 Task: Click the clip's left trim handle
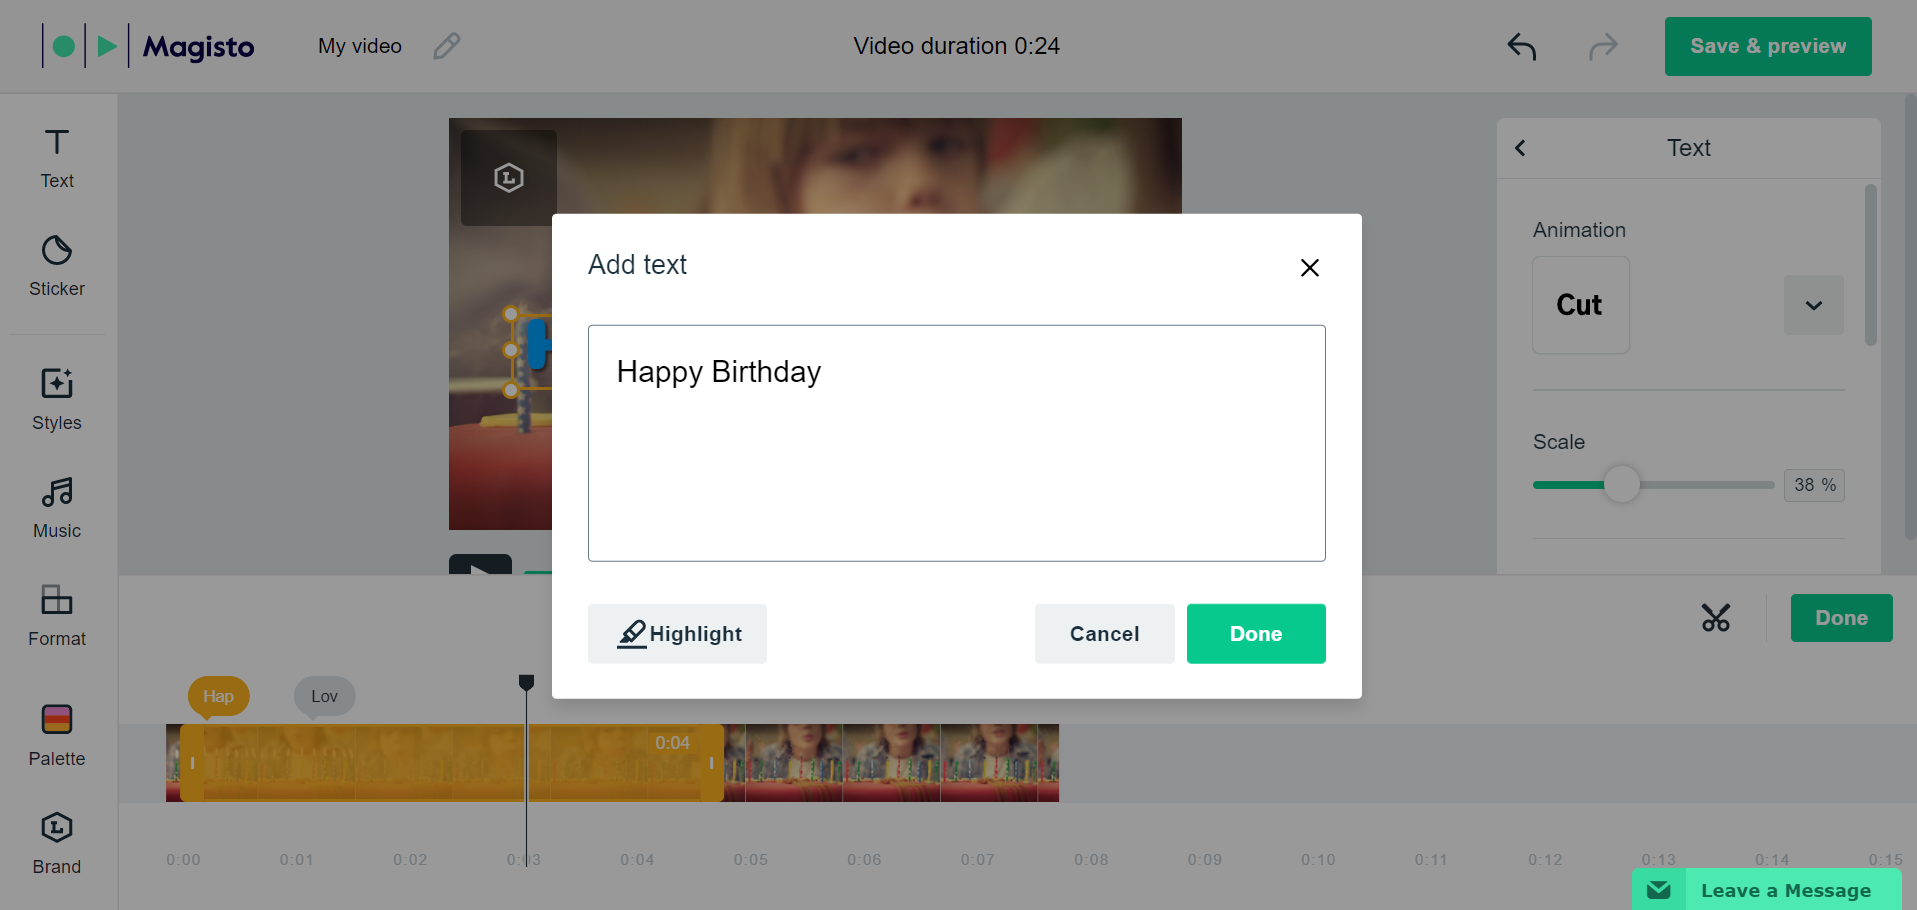click(x=192, y=763)
